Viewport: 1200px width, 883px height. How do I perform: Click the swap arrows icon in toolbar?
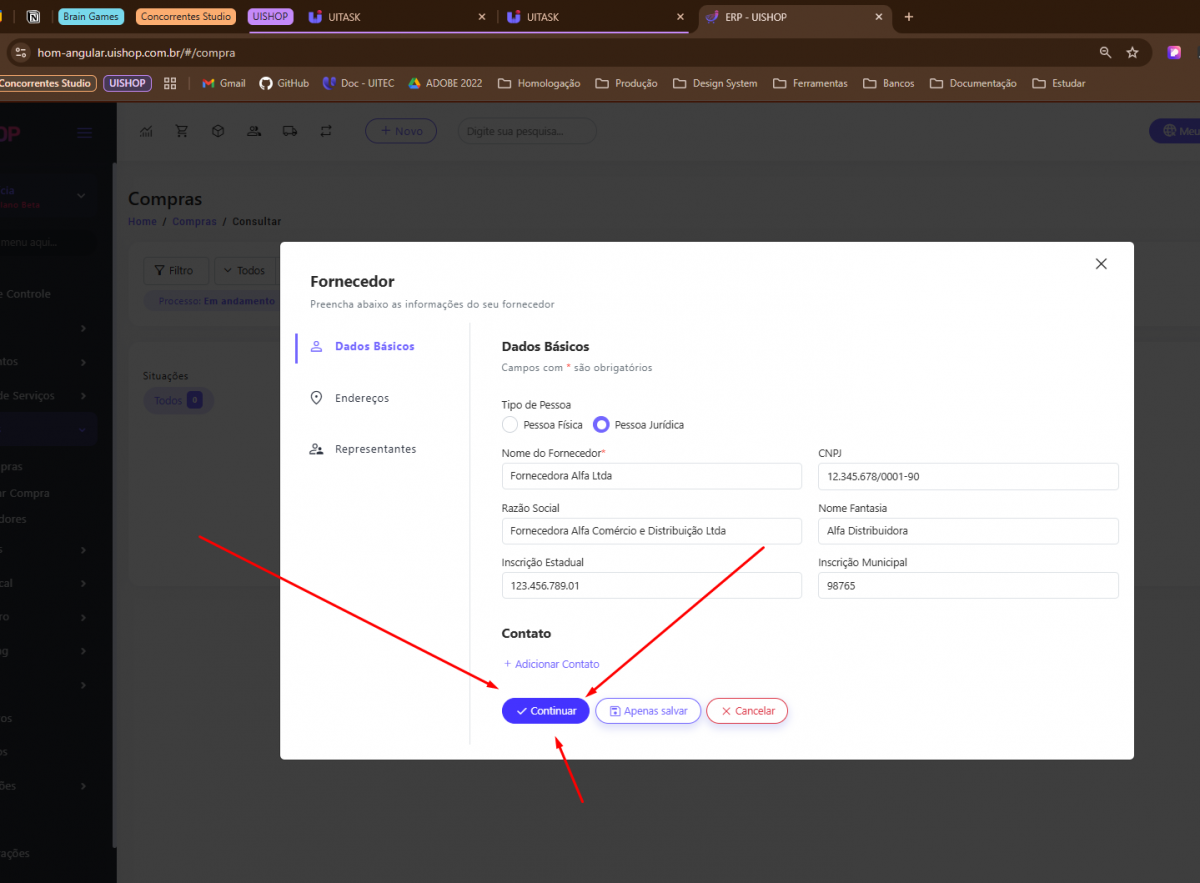[326, 131]
